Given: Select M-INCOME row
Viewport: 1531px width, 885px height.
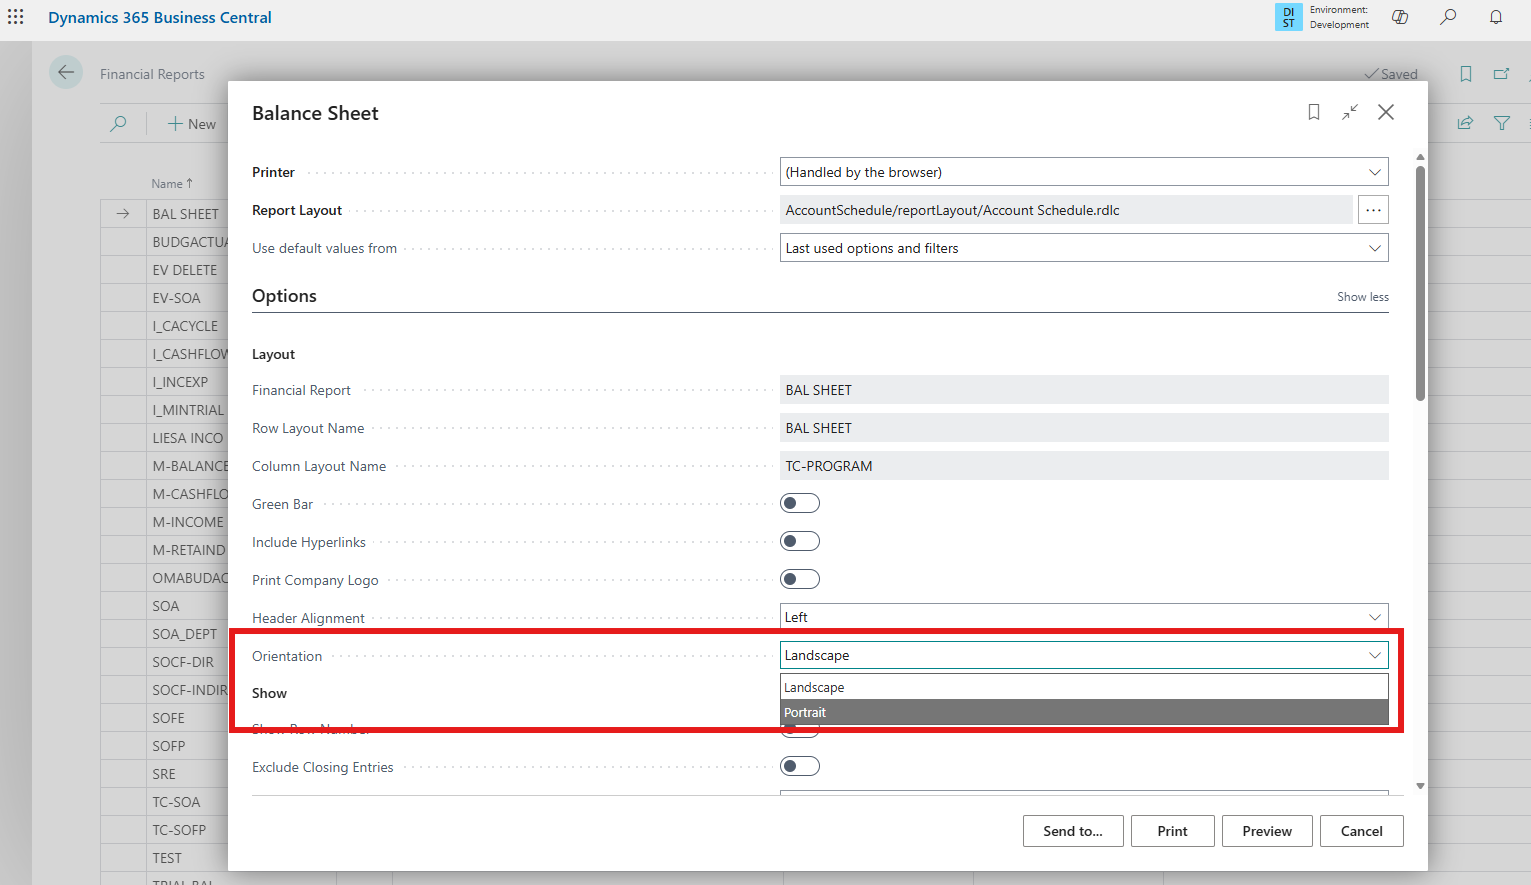Looking at the screenshot, I should (x=188, y=522).
